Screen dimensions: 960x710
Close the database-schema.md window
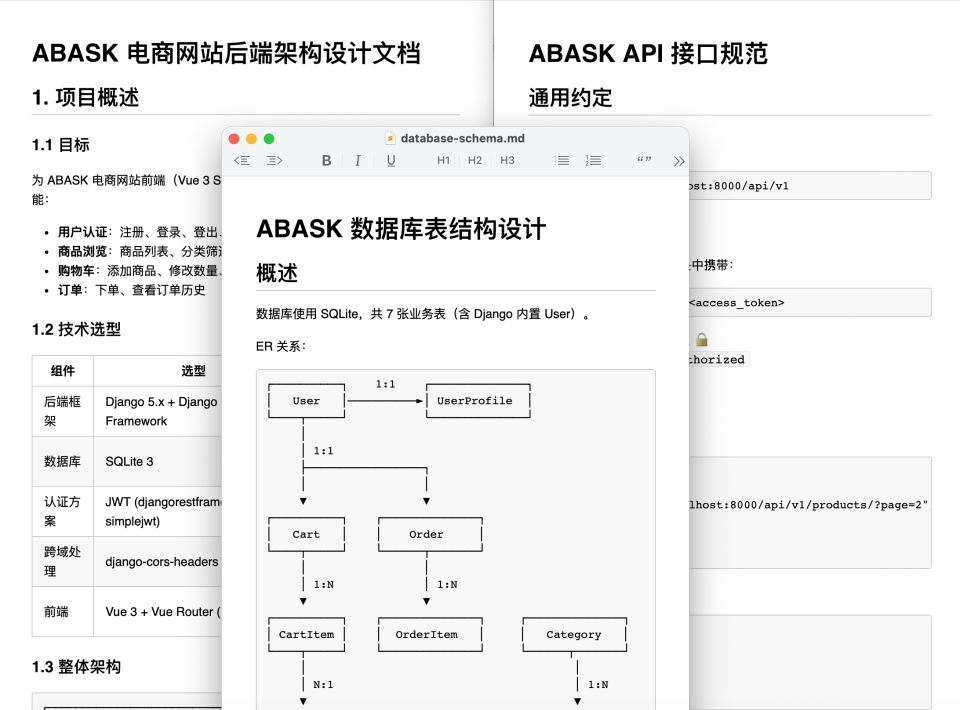234,139
